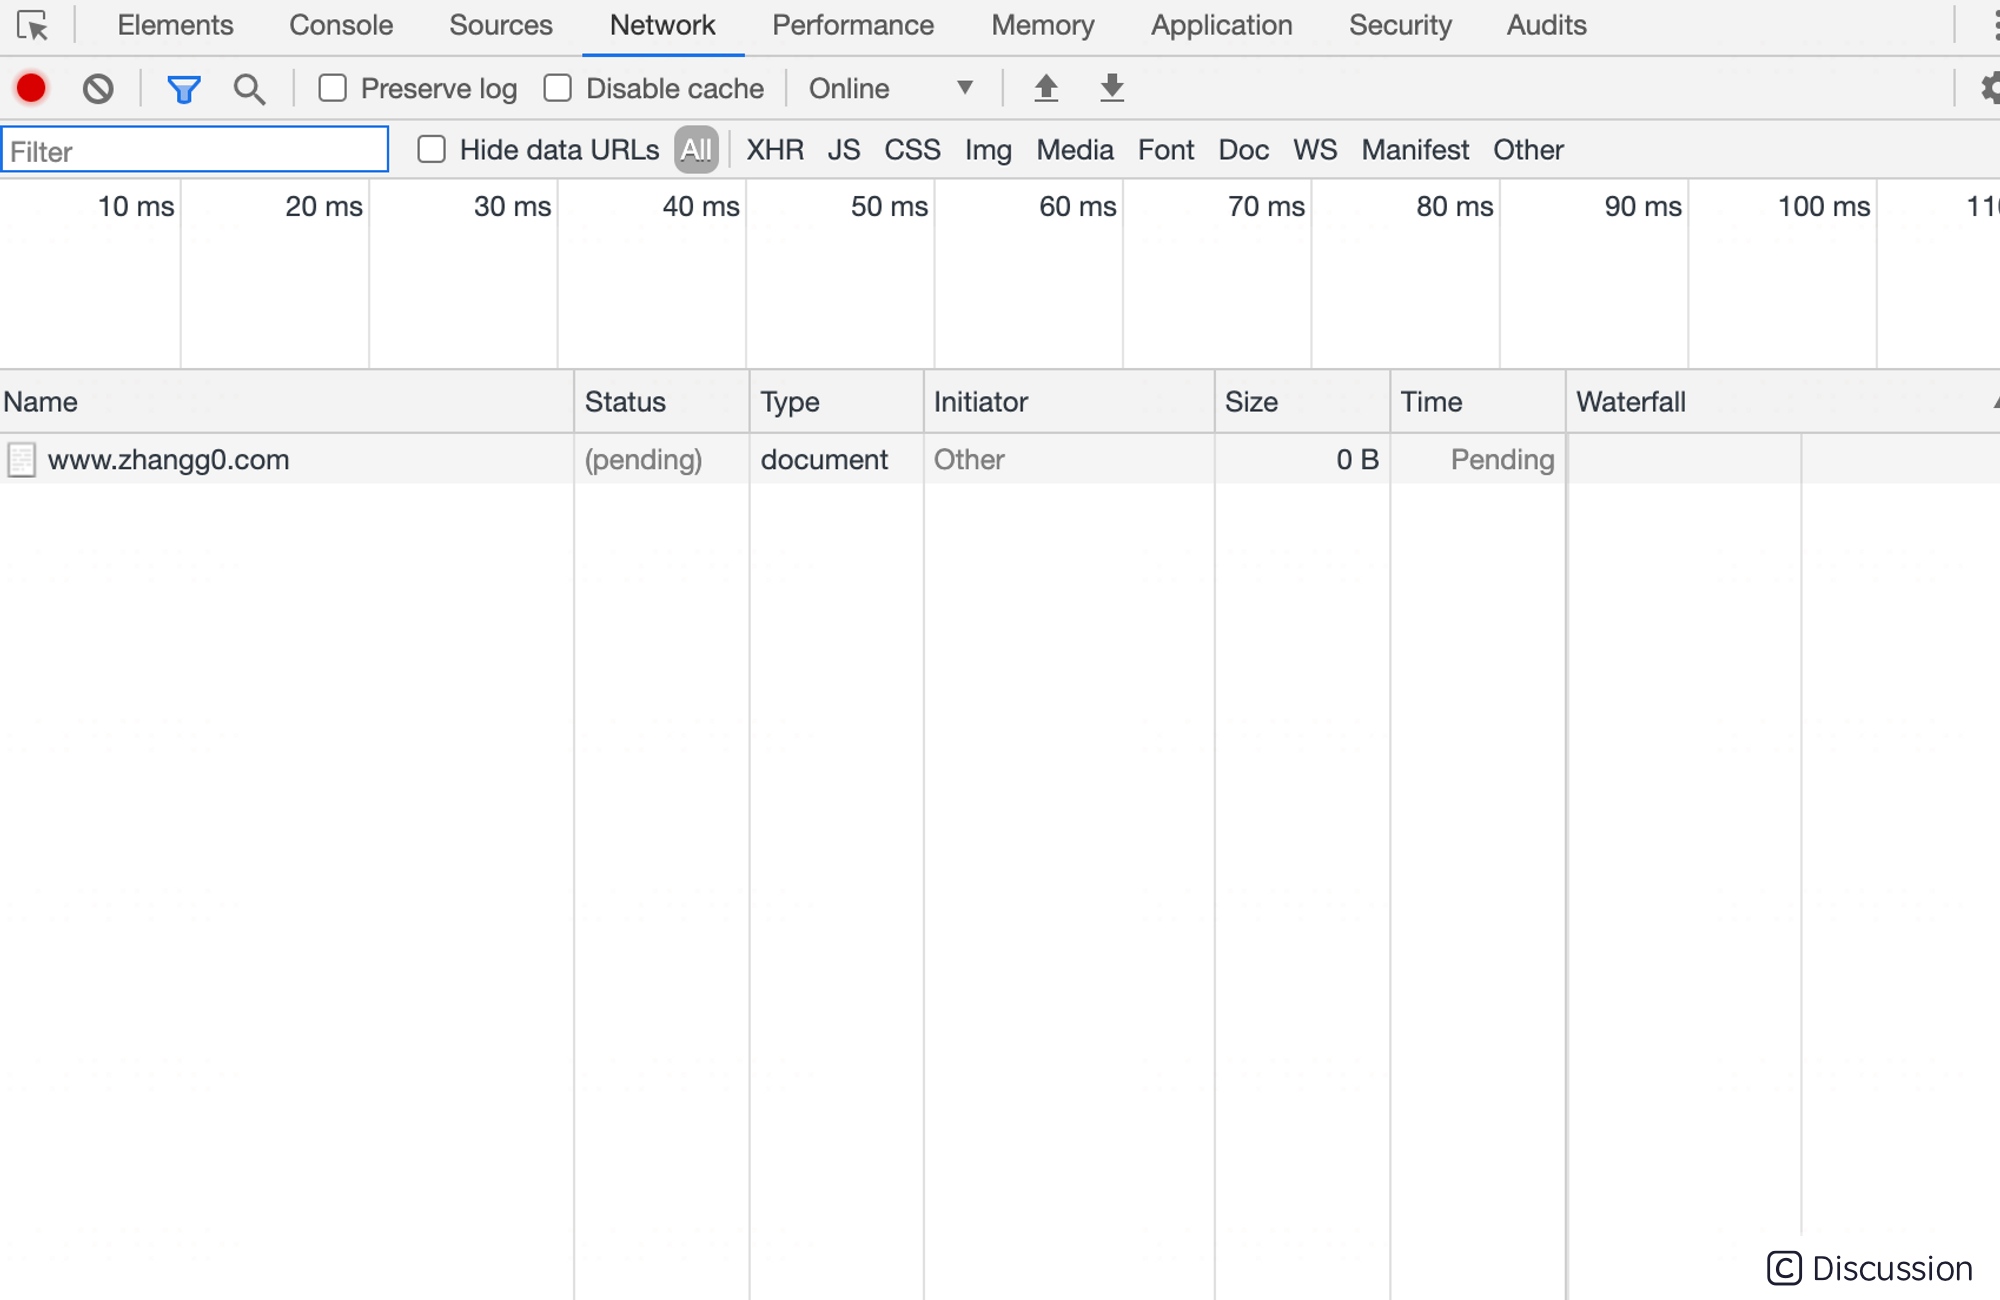
Task: Filter requests by Manifest
Action: 1415,150
